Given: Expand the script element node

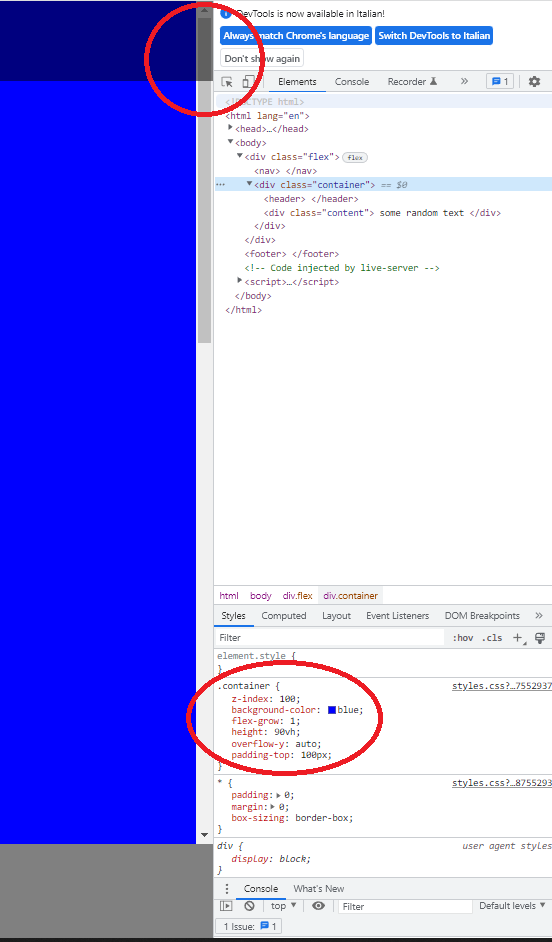Looking at the screenshot, I should (x=240, y=281).
